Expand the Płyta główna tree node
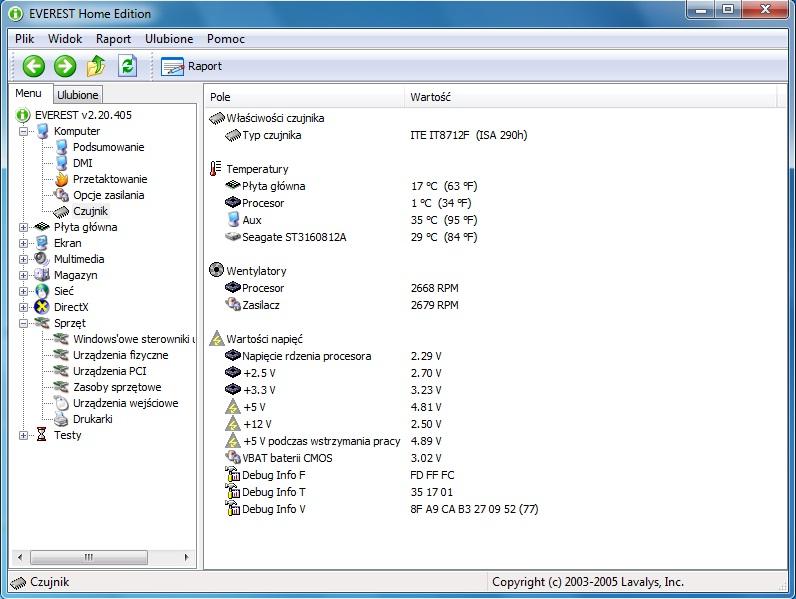This screenshot has height=599, width=796. [23, 227]
